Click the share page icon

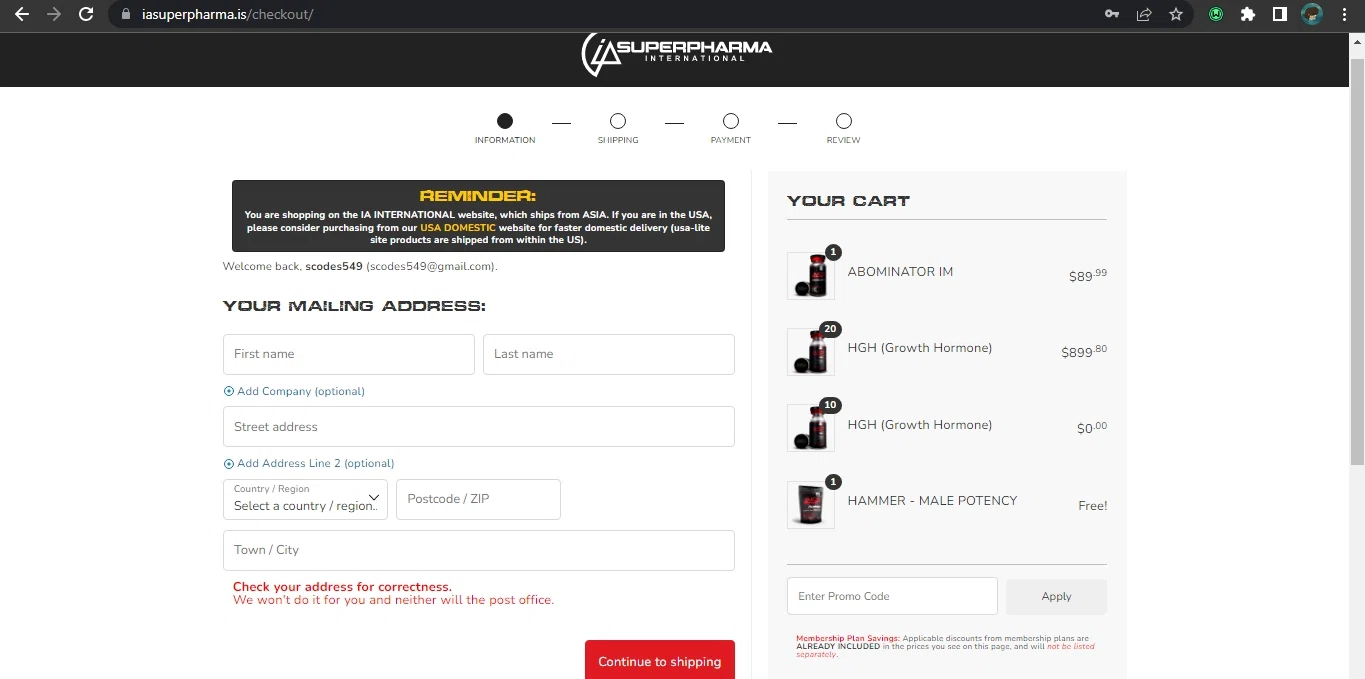pyautogui.click(x=1144, y=14)
